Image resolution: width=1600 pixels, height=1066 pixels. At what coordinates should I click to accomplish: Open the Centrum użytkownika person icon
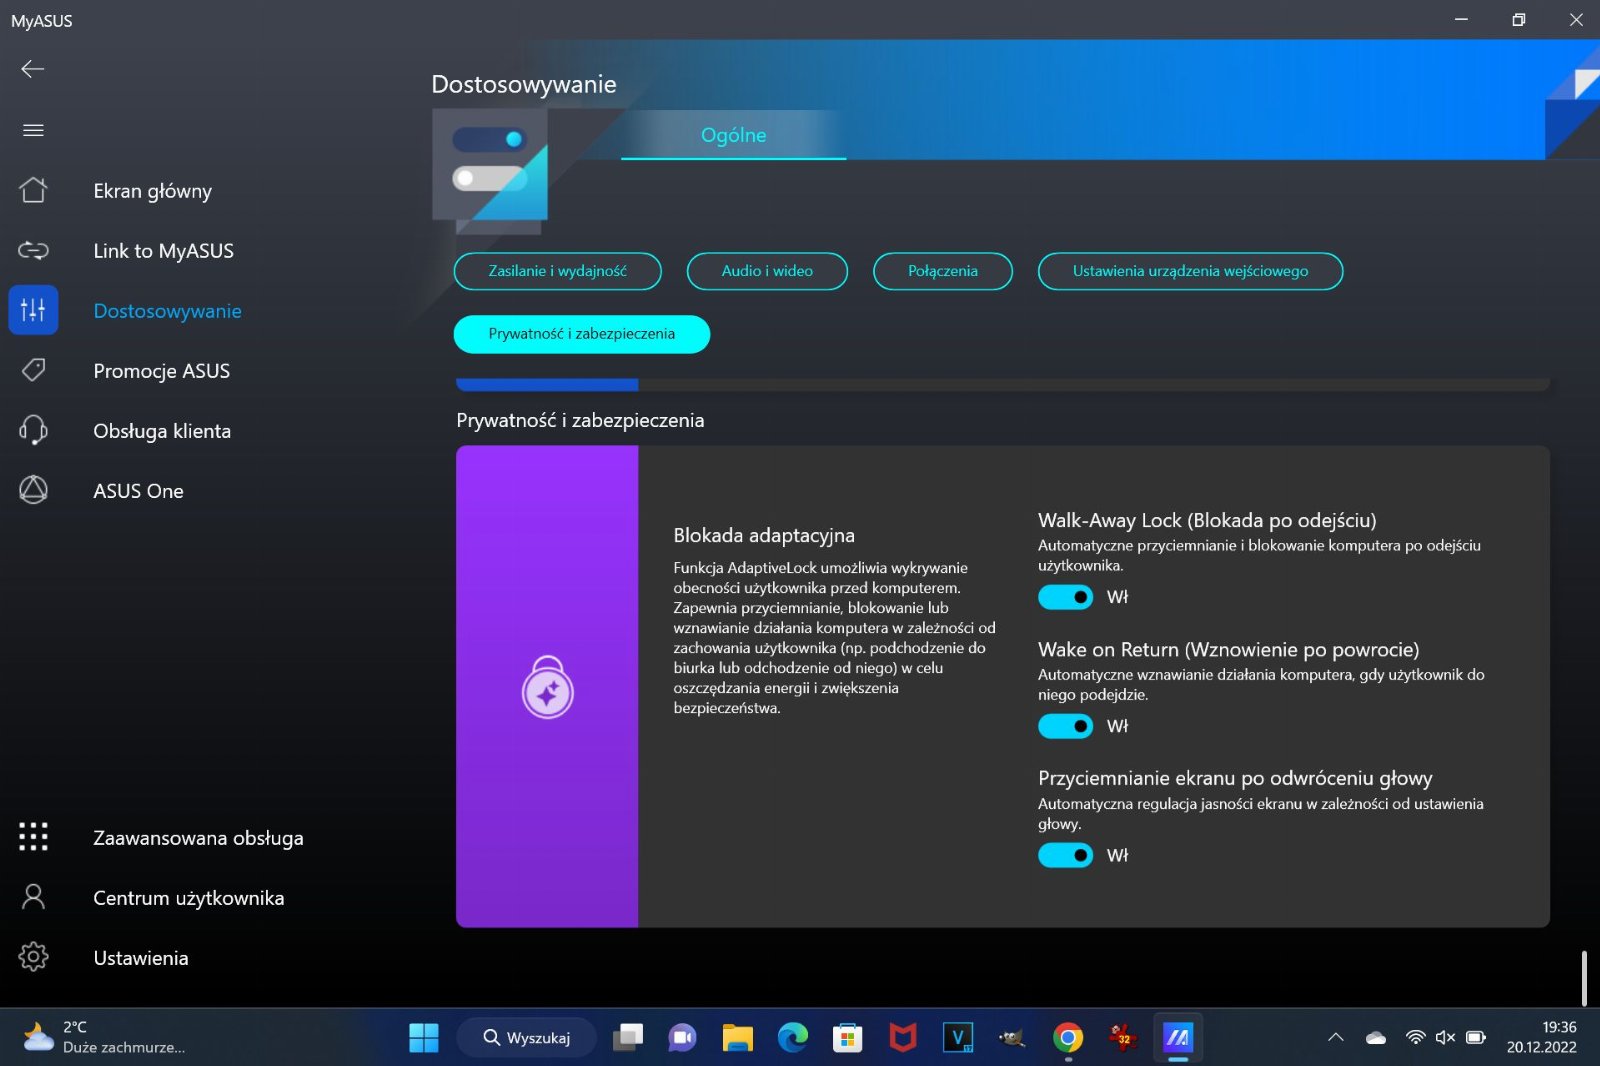33,897
